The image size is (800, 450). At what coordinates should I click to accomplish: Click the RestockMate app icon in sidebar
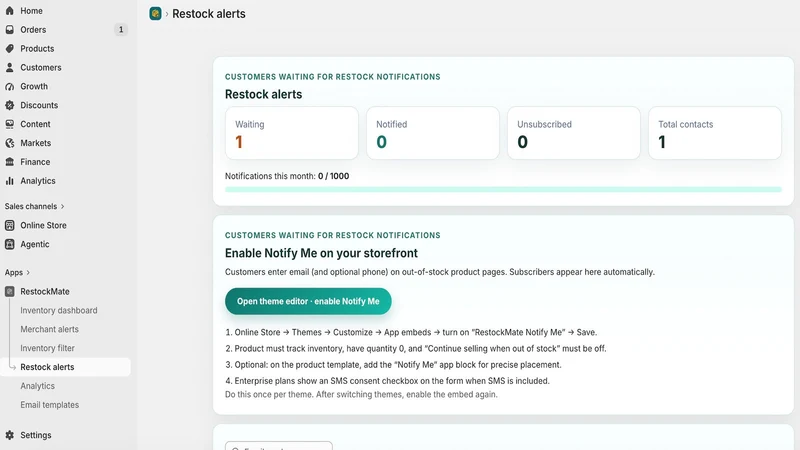click(x=10, y=291)
